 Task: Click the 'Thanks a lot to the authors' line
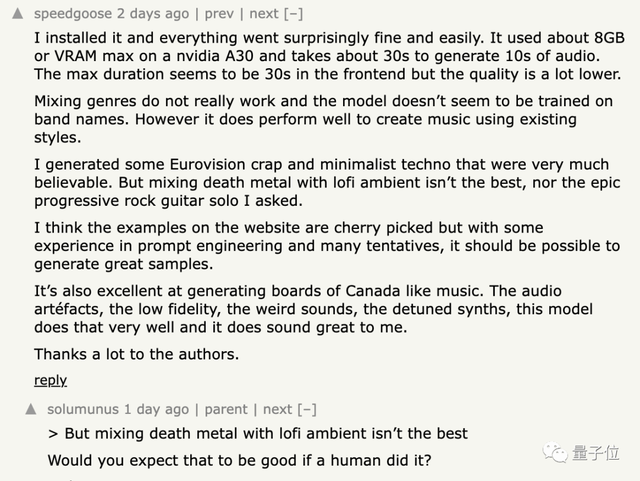(135, 354)
